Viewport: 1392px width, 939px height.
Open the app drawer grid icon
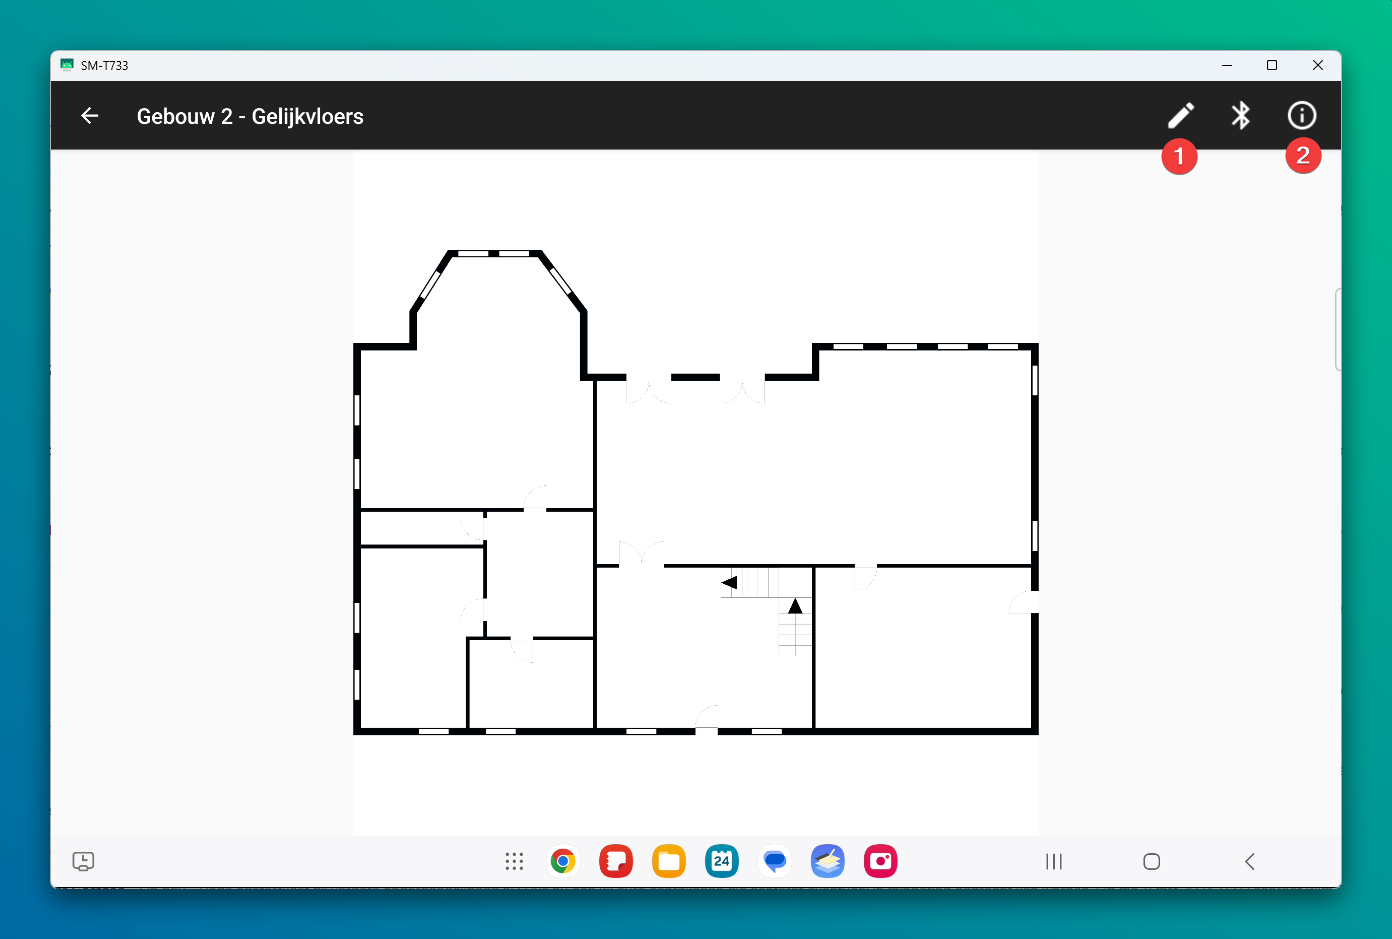tap(514, 861)
